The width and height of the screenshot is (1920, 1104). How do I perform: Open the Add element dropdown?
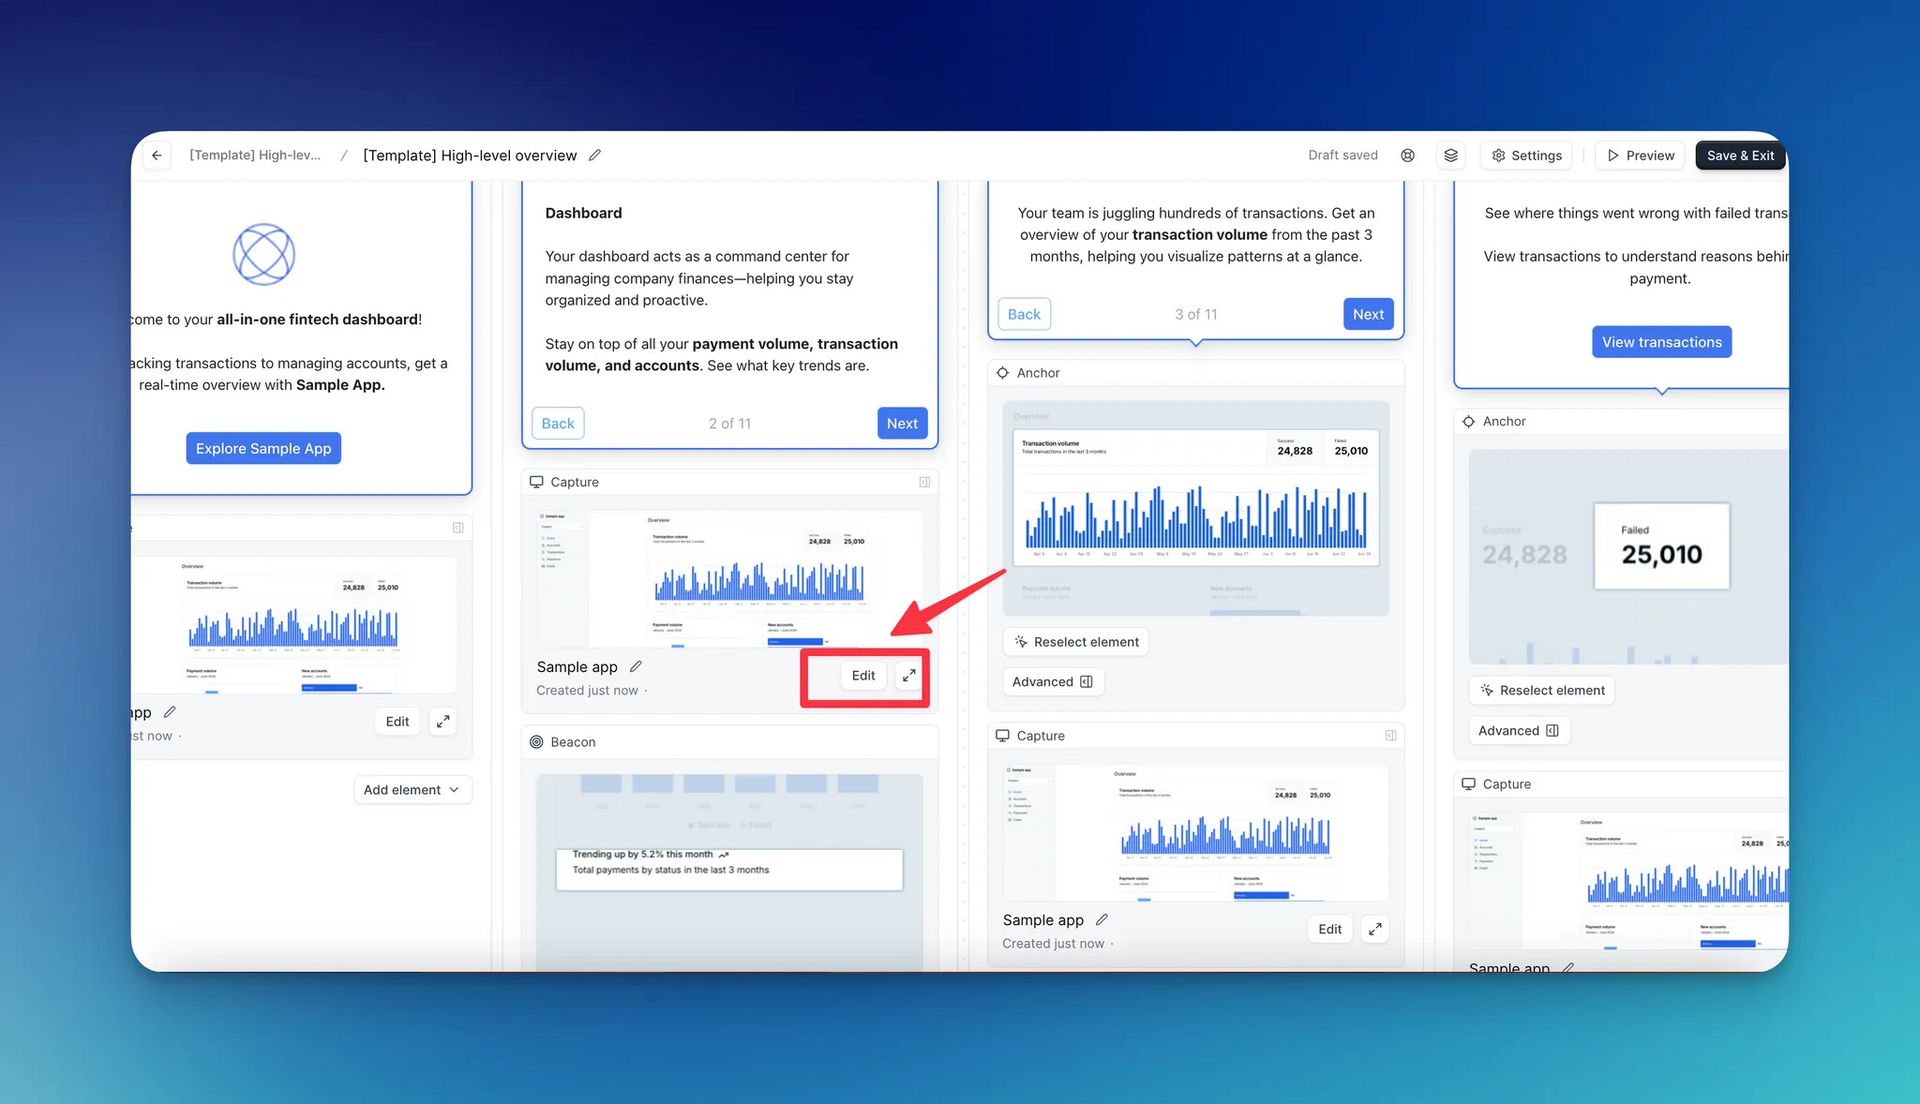412,790
